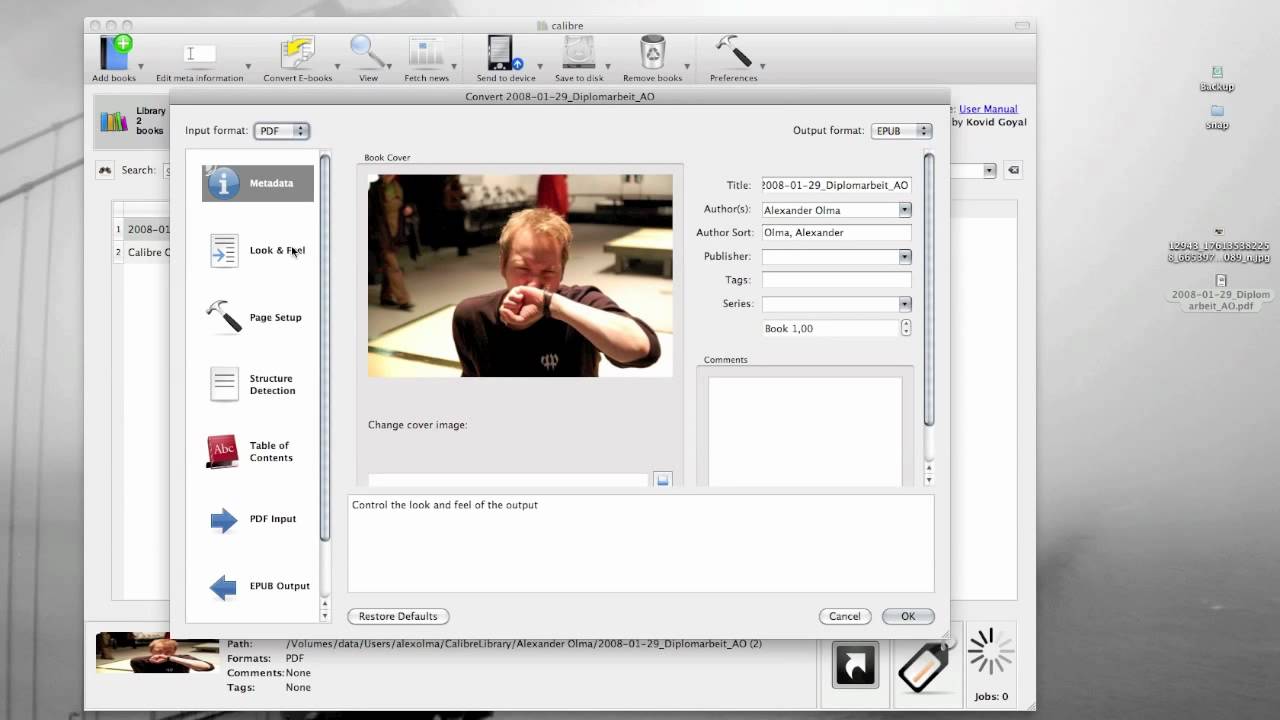Click the View magnifier toolbar icon

pyautogui.click(x=367, y=52)
